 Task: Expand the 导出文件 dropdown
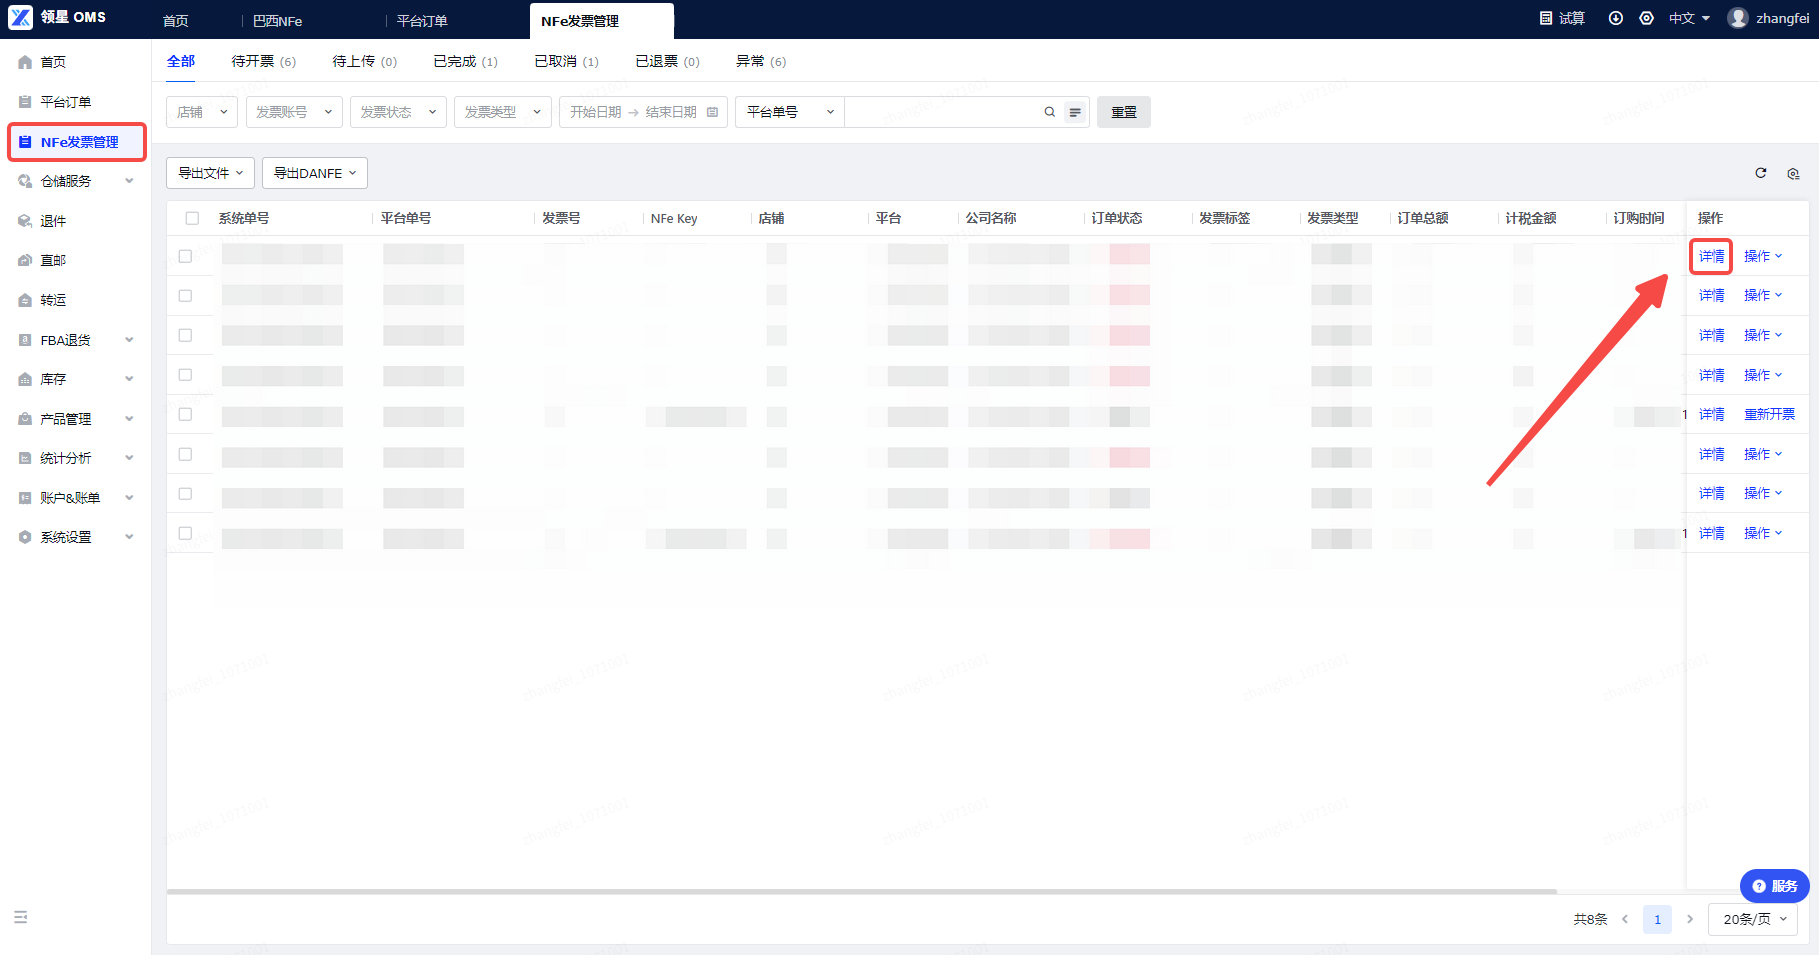pos(211,173)
